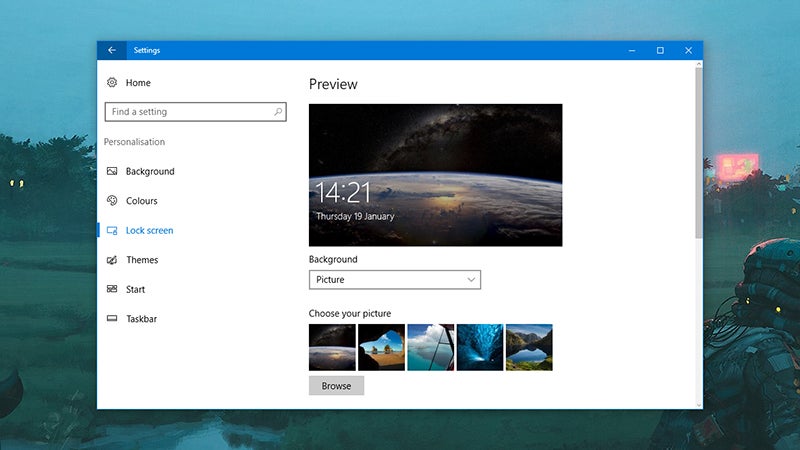Click the Taskbar icon in sidebar
The image size is (800, 450).
112,318
